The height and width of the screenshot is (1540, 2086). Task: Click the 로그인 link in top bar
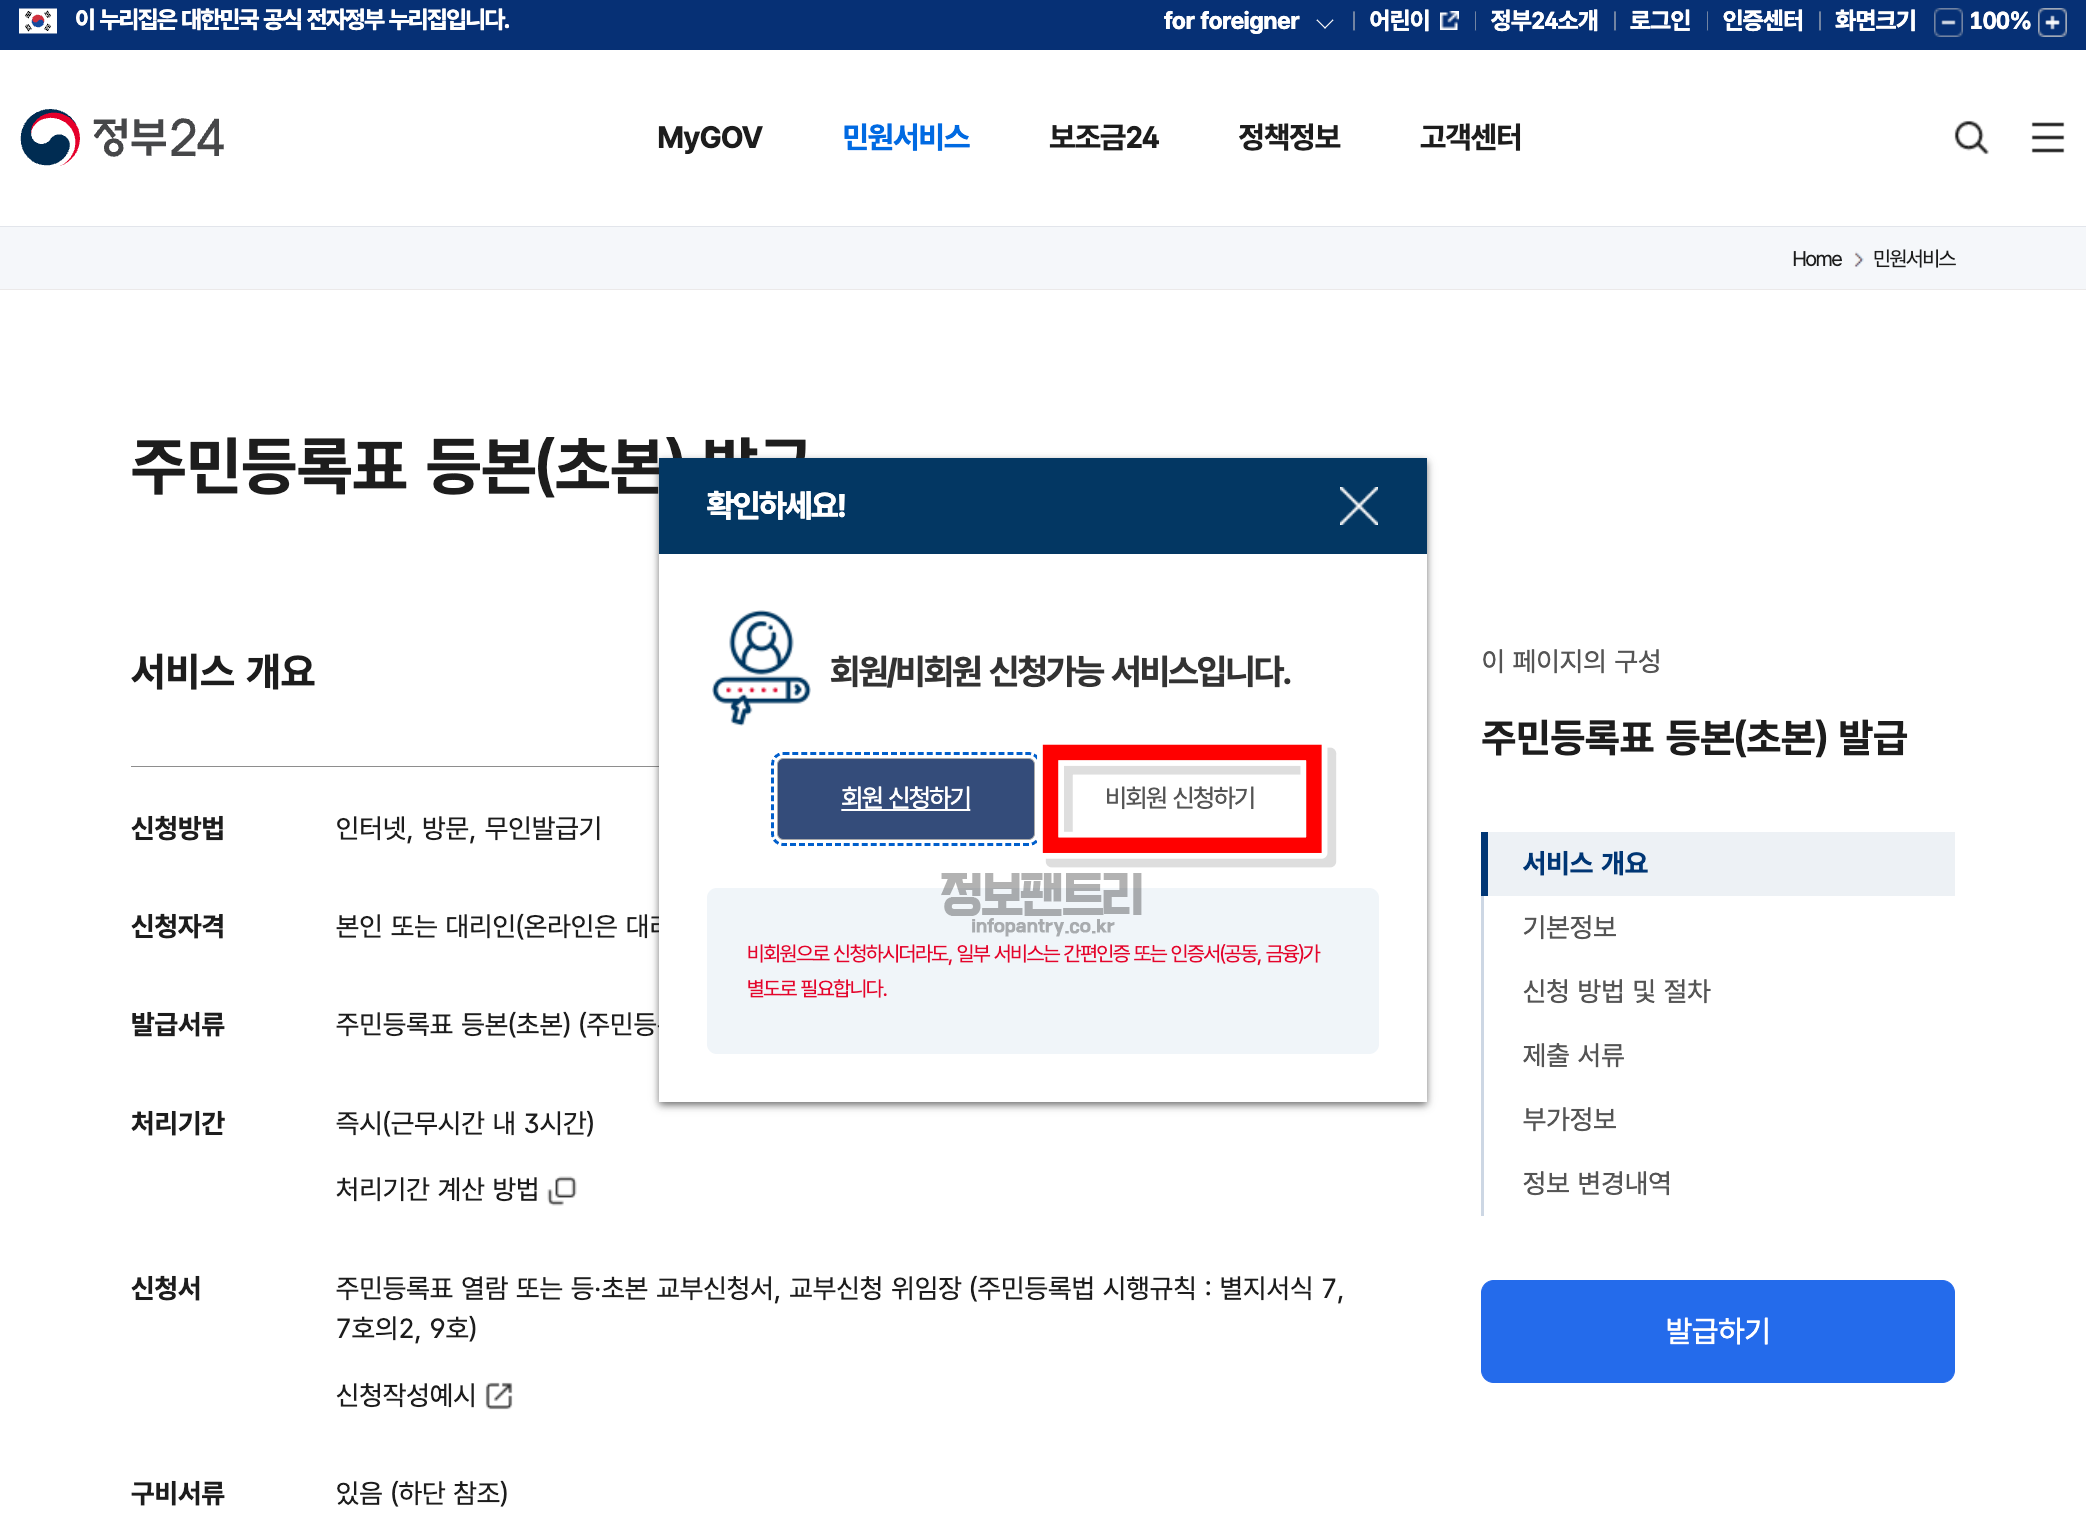(1659, 21)
